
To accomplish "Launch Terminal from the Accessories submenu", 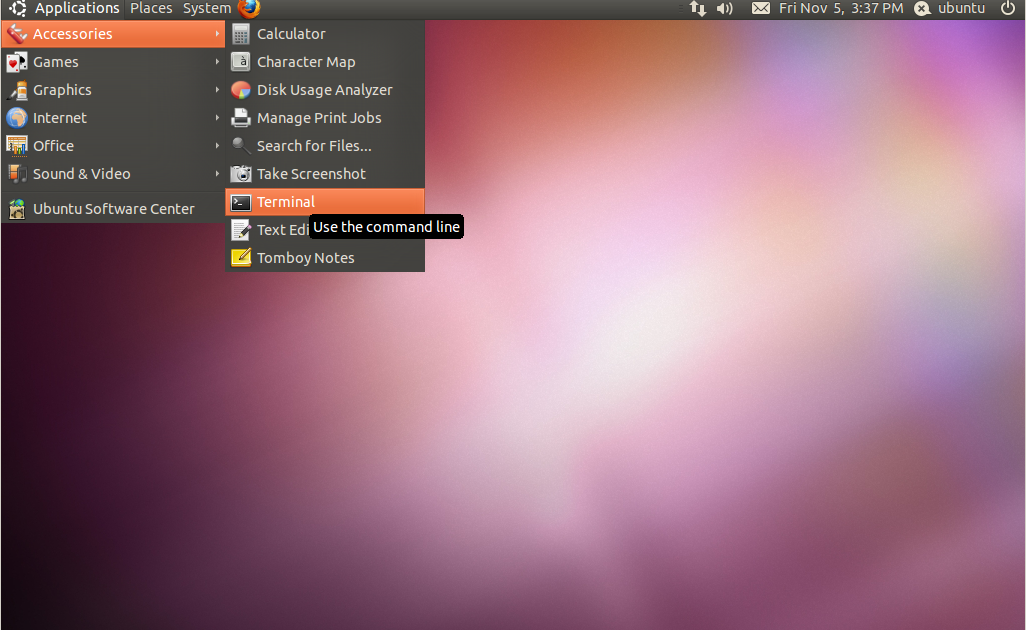I will 325,202.
